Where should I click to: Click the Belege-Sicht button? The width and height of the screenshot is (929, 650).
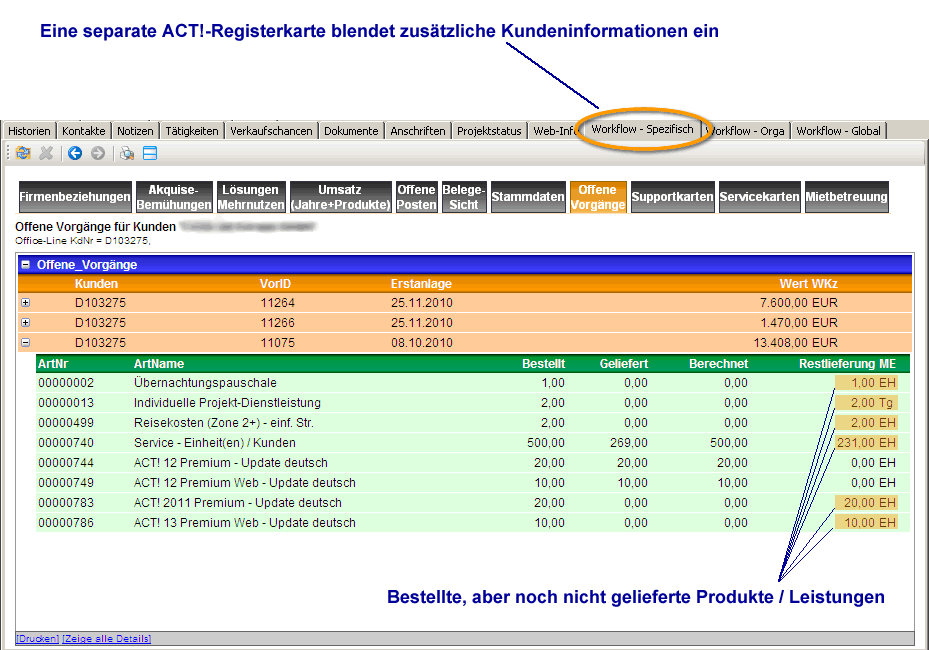click(x=464, y=197)
